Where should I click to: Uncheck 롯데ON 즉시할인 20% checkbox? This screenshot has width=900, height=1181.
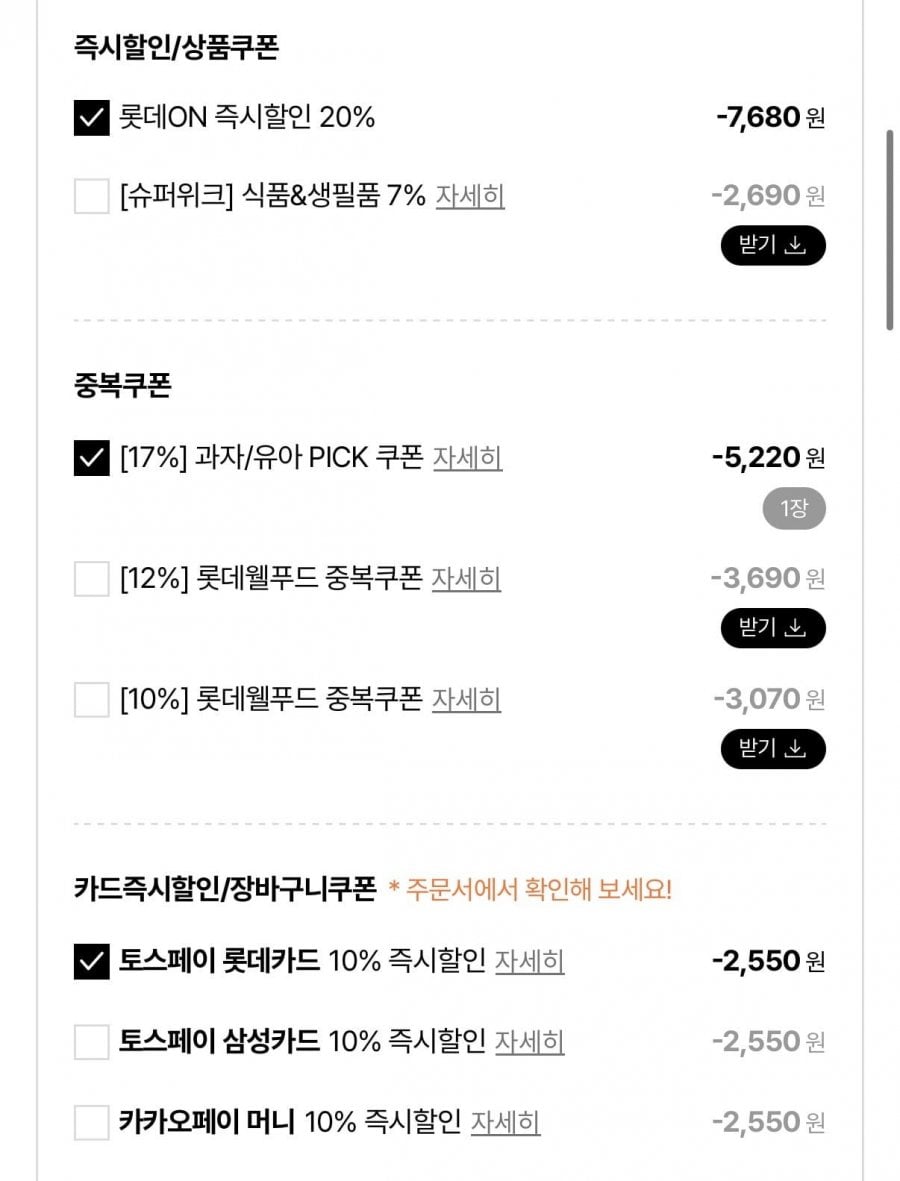(x=91, y=118)
